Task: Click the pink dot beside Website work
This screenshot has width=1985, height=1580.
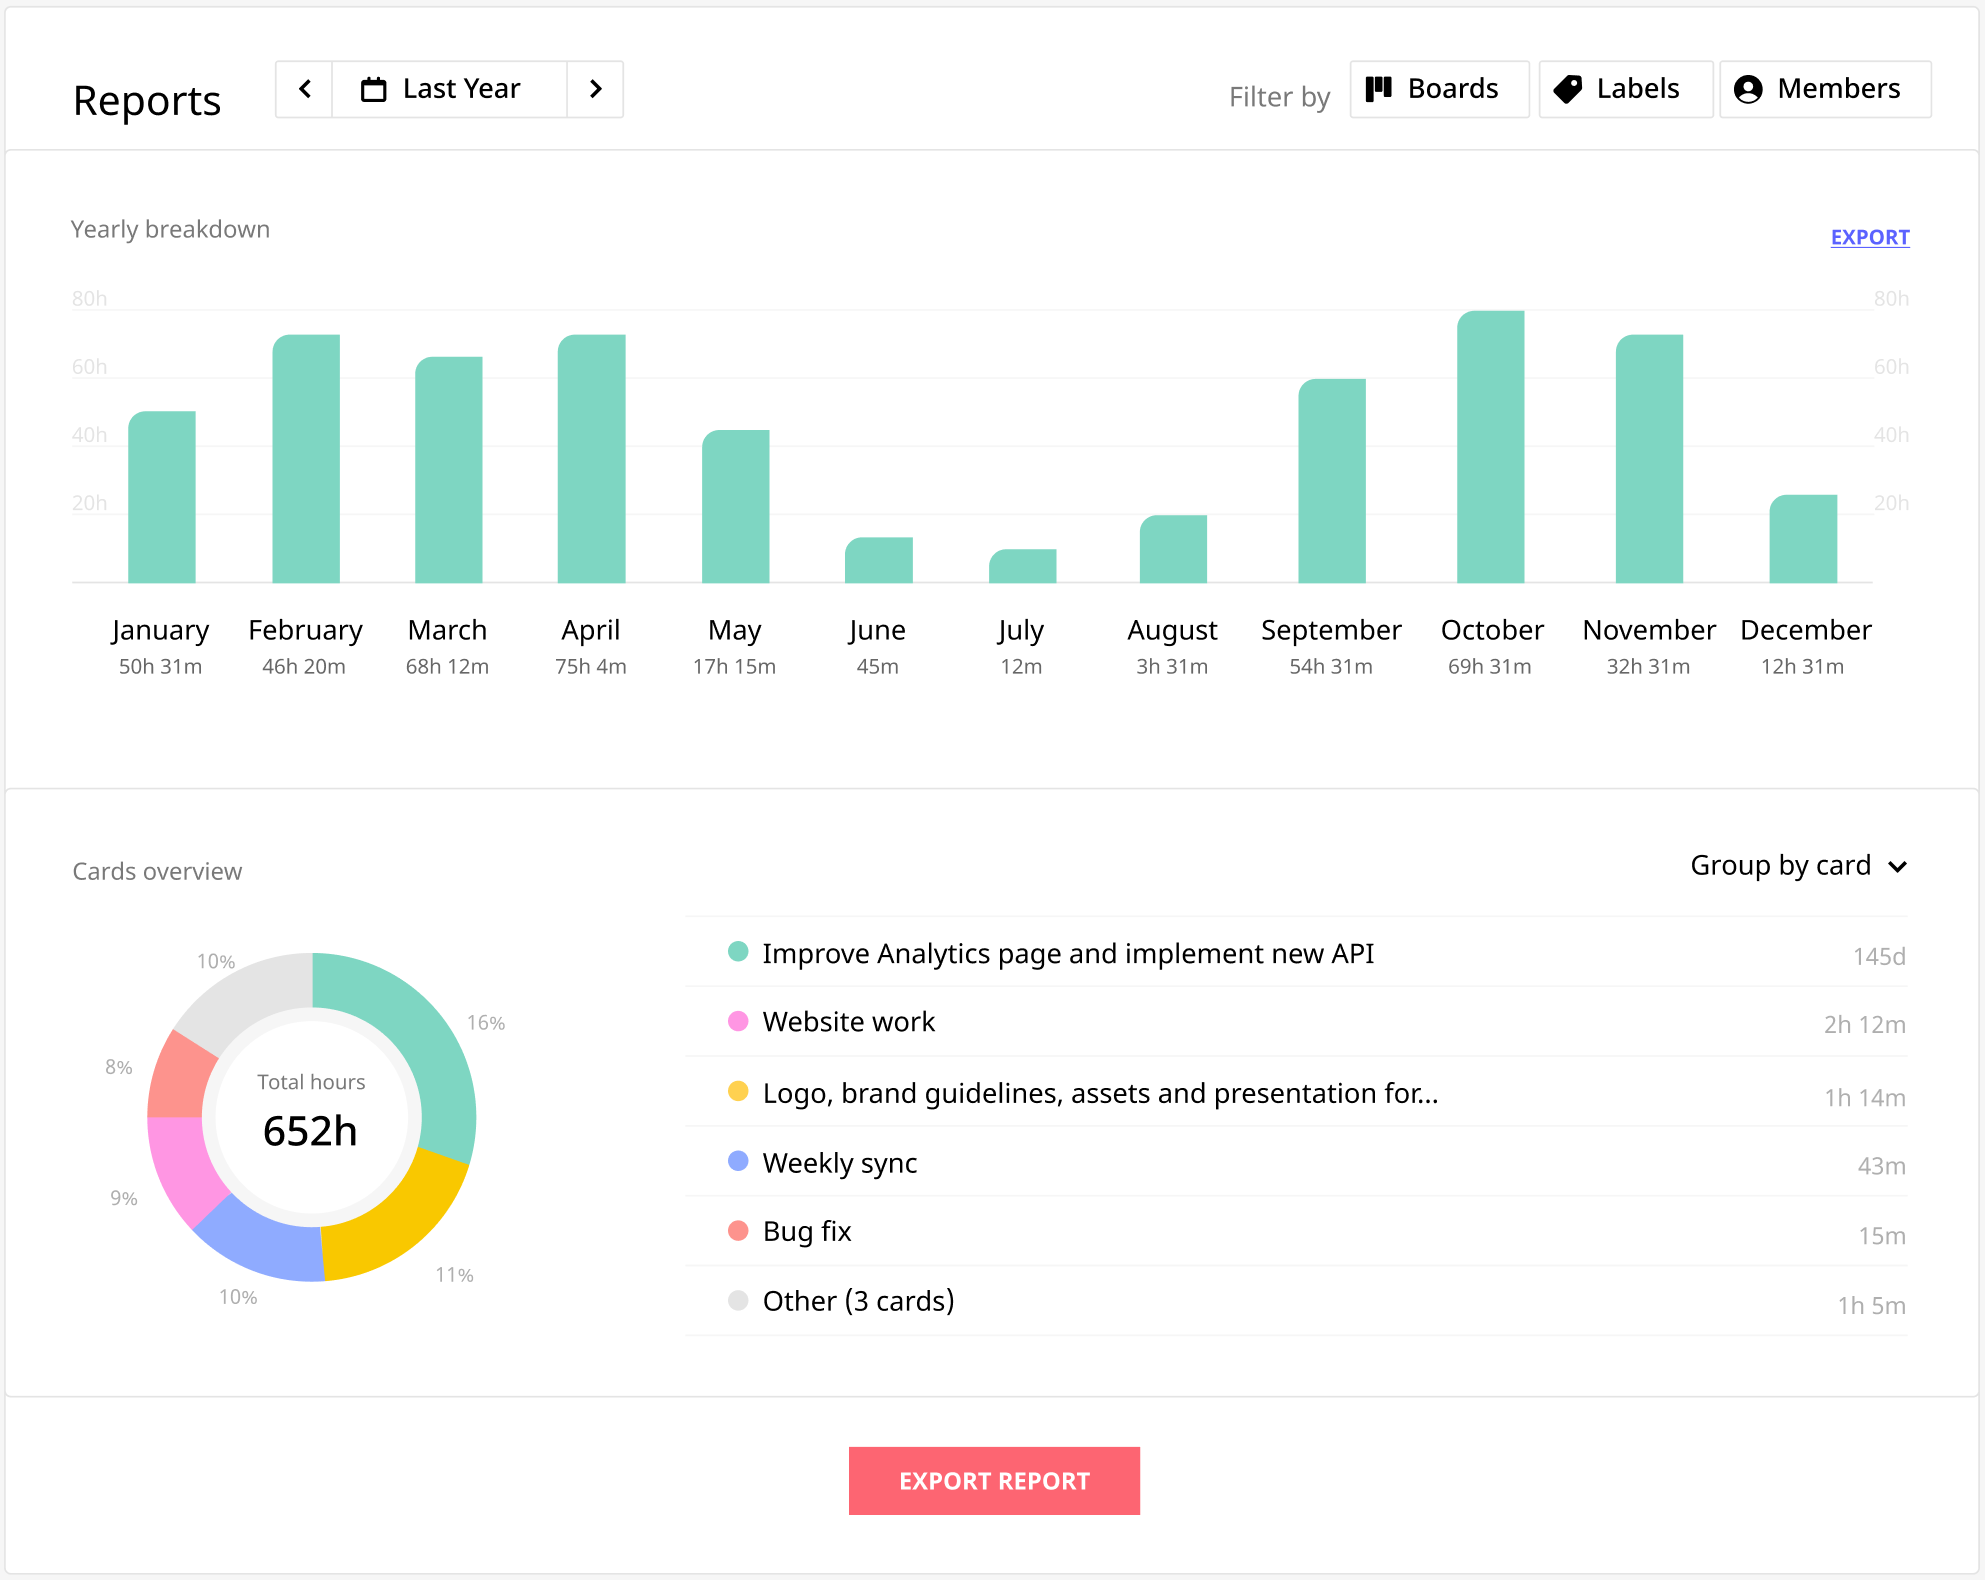Action: coord(738,1022)
